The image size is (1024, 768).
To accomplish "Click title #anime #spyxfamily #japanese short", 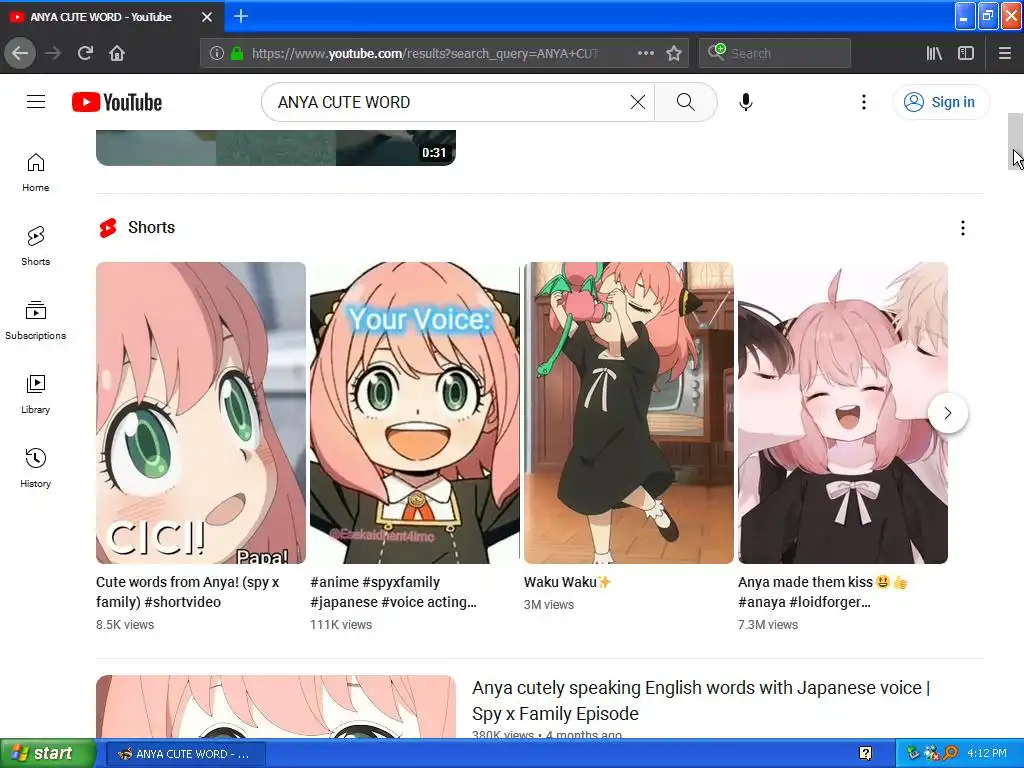I will (394, 592).
